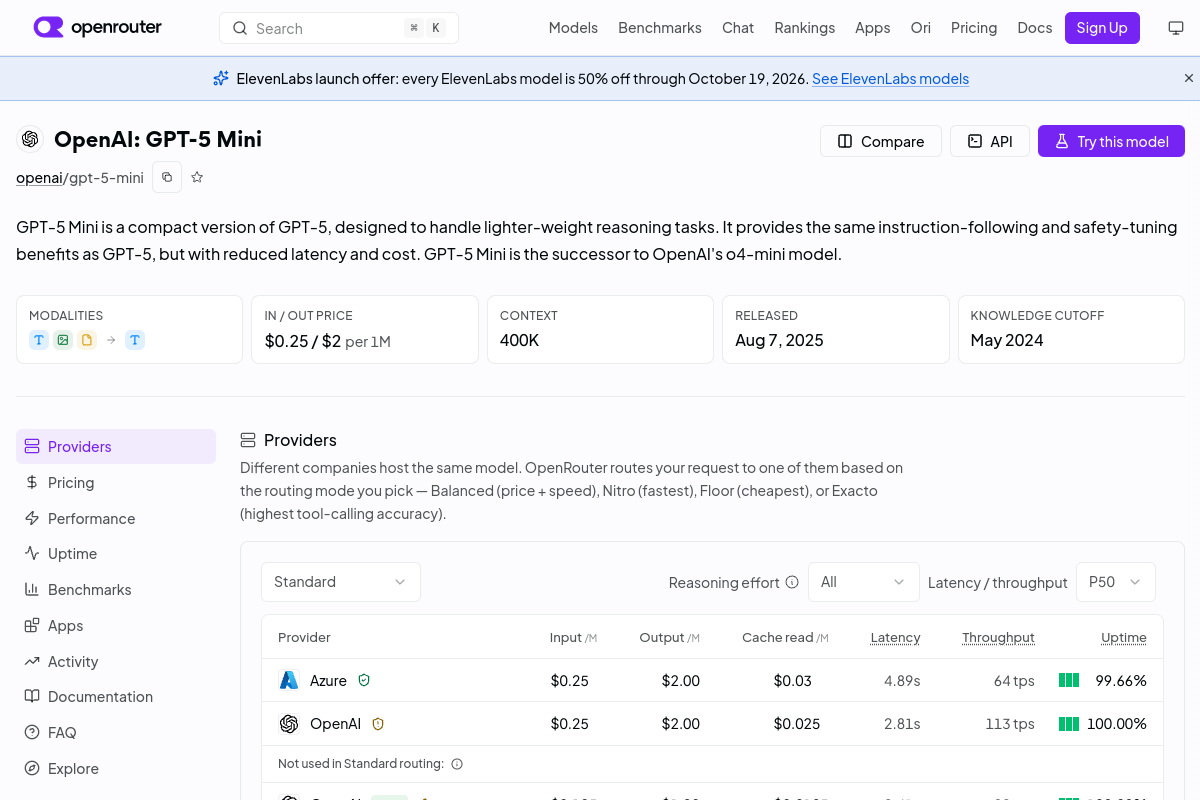Click the openai author link in slug

tap(39, 178)
